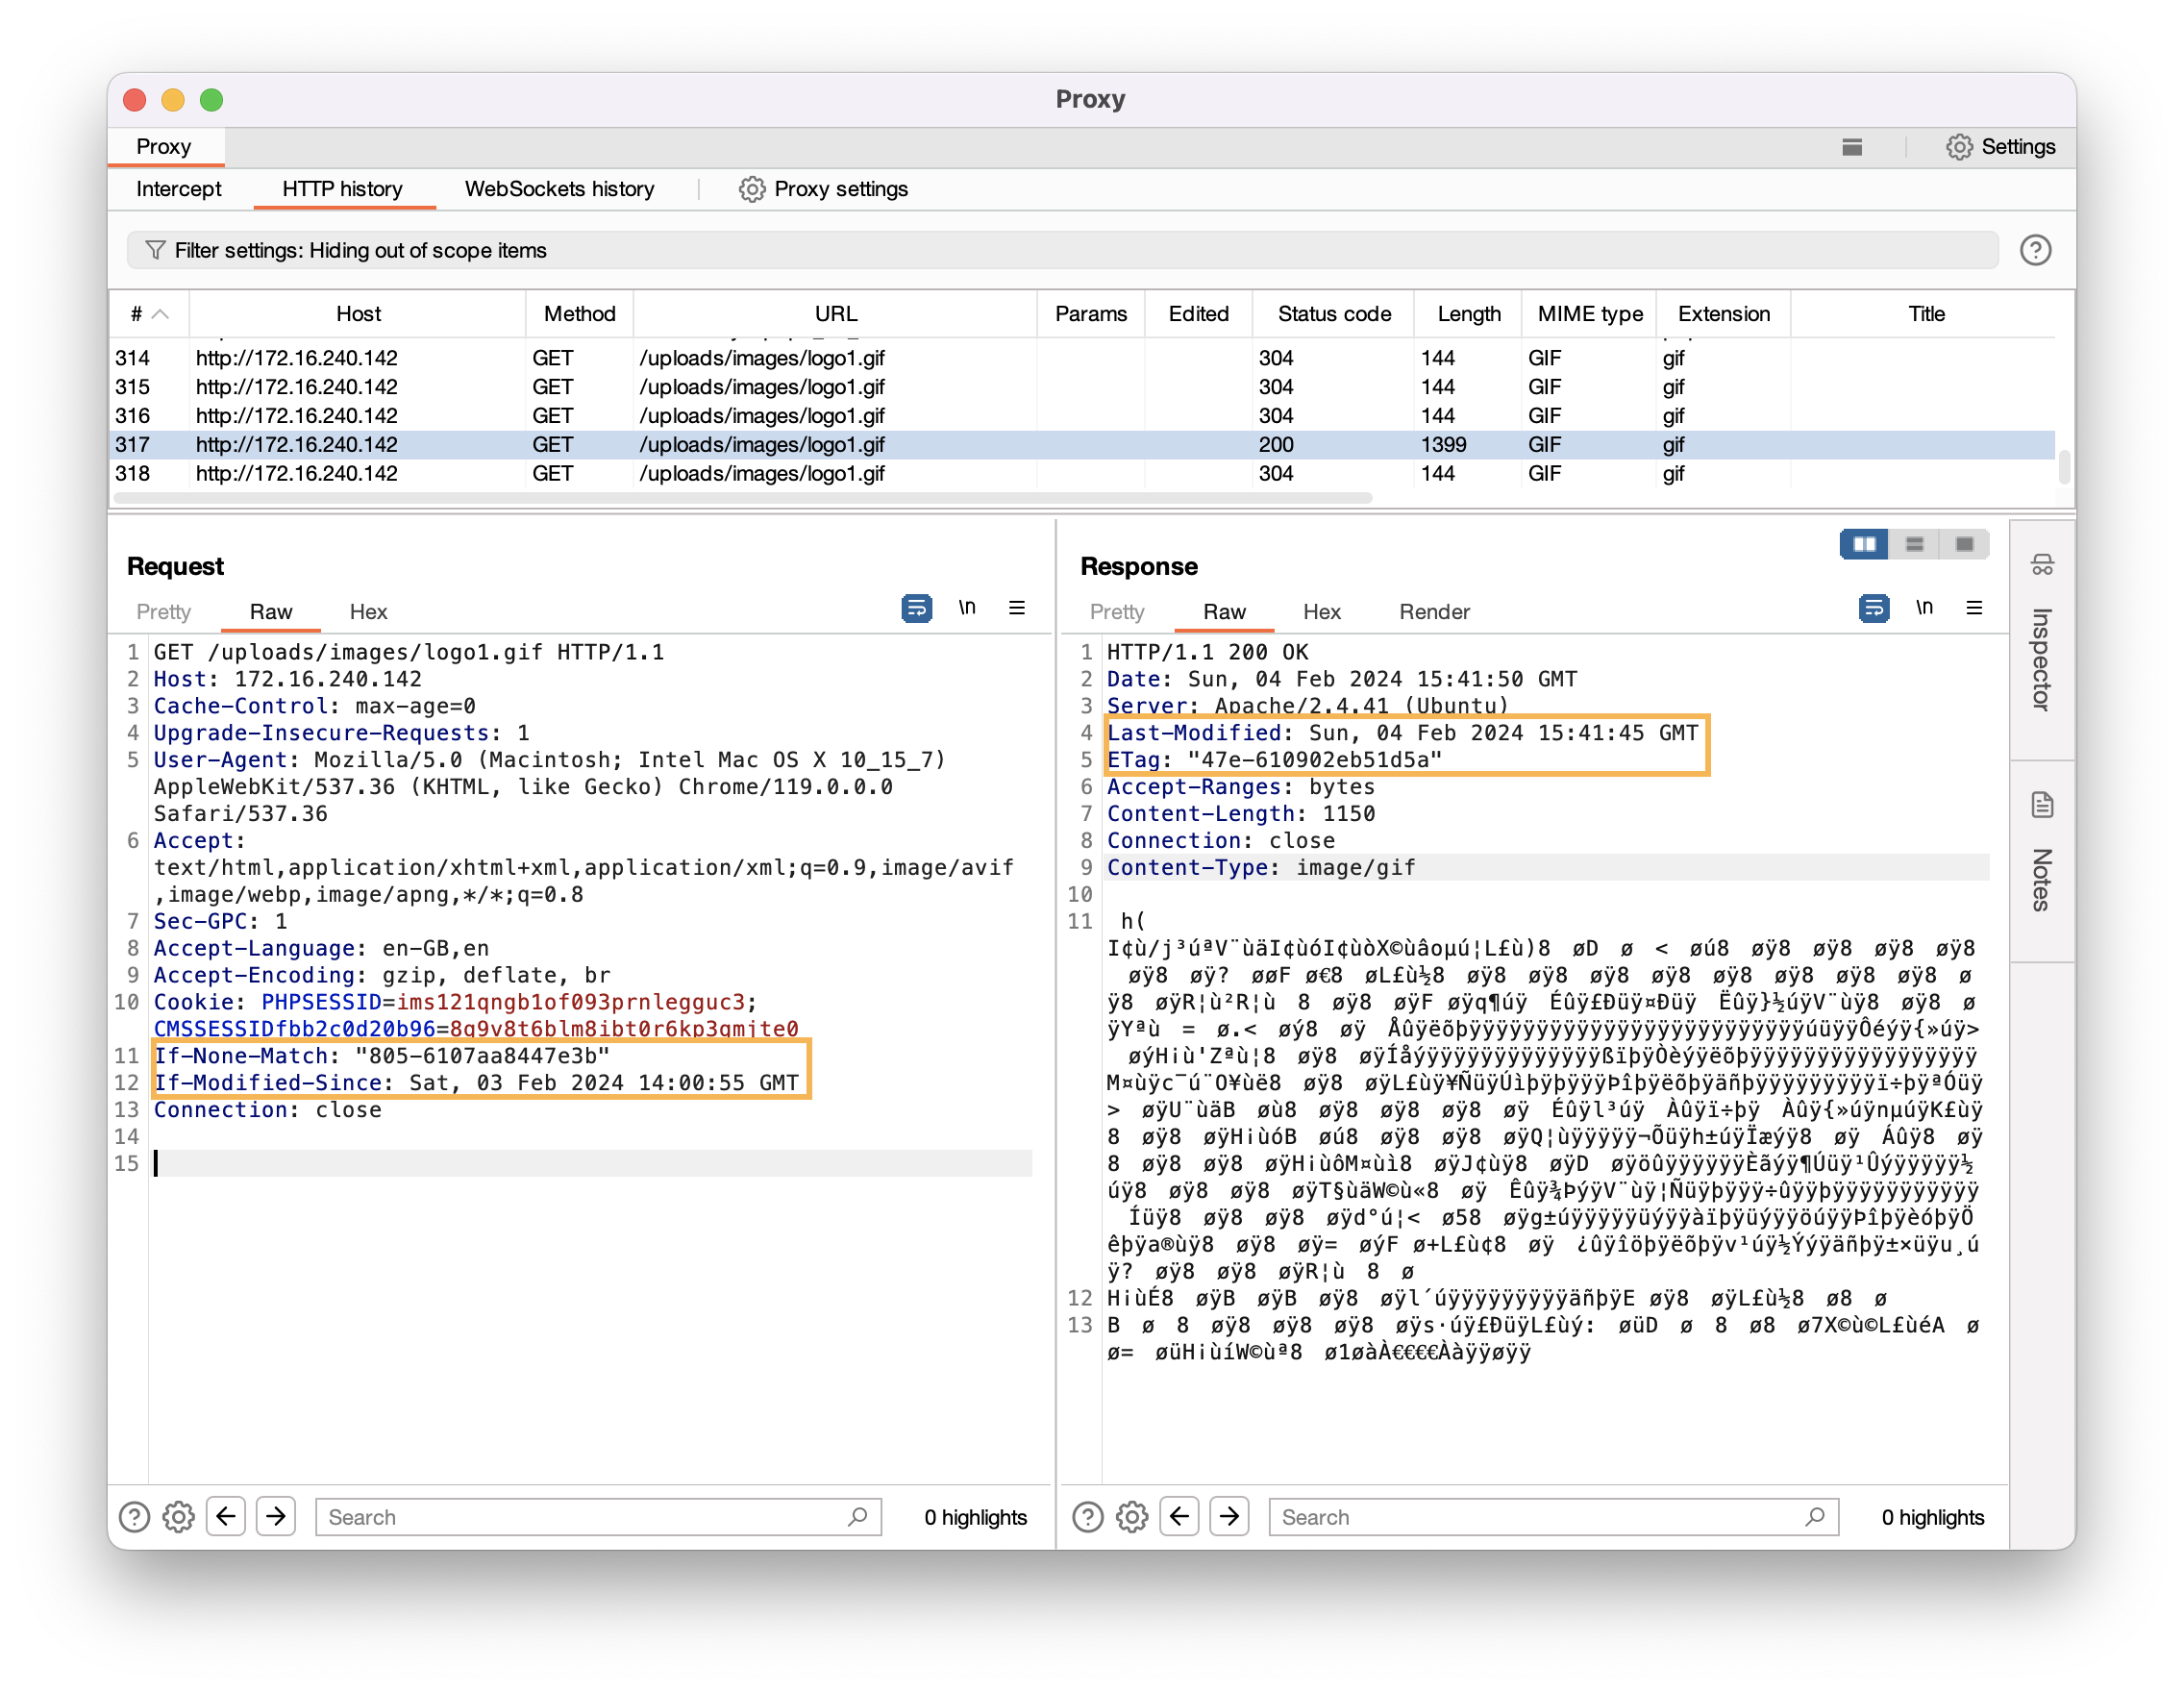Screen dimensions: 2184x1692
Task: Toggle Request non-printable characters \n button
Action: (x=966, y=608)
